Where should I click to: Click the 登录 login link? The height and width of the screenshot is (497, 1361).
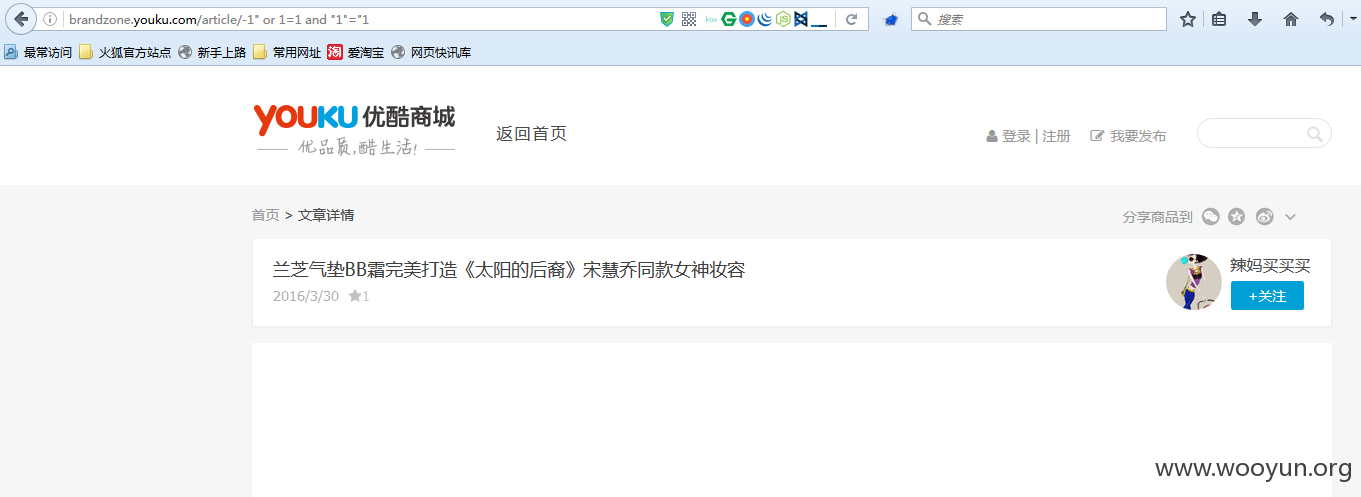pos(1016,136)
